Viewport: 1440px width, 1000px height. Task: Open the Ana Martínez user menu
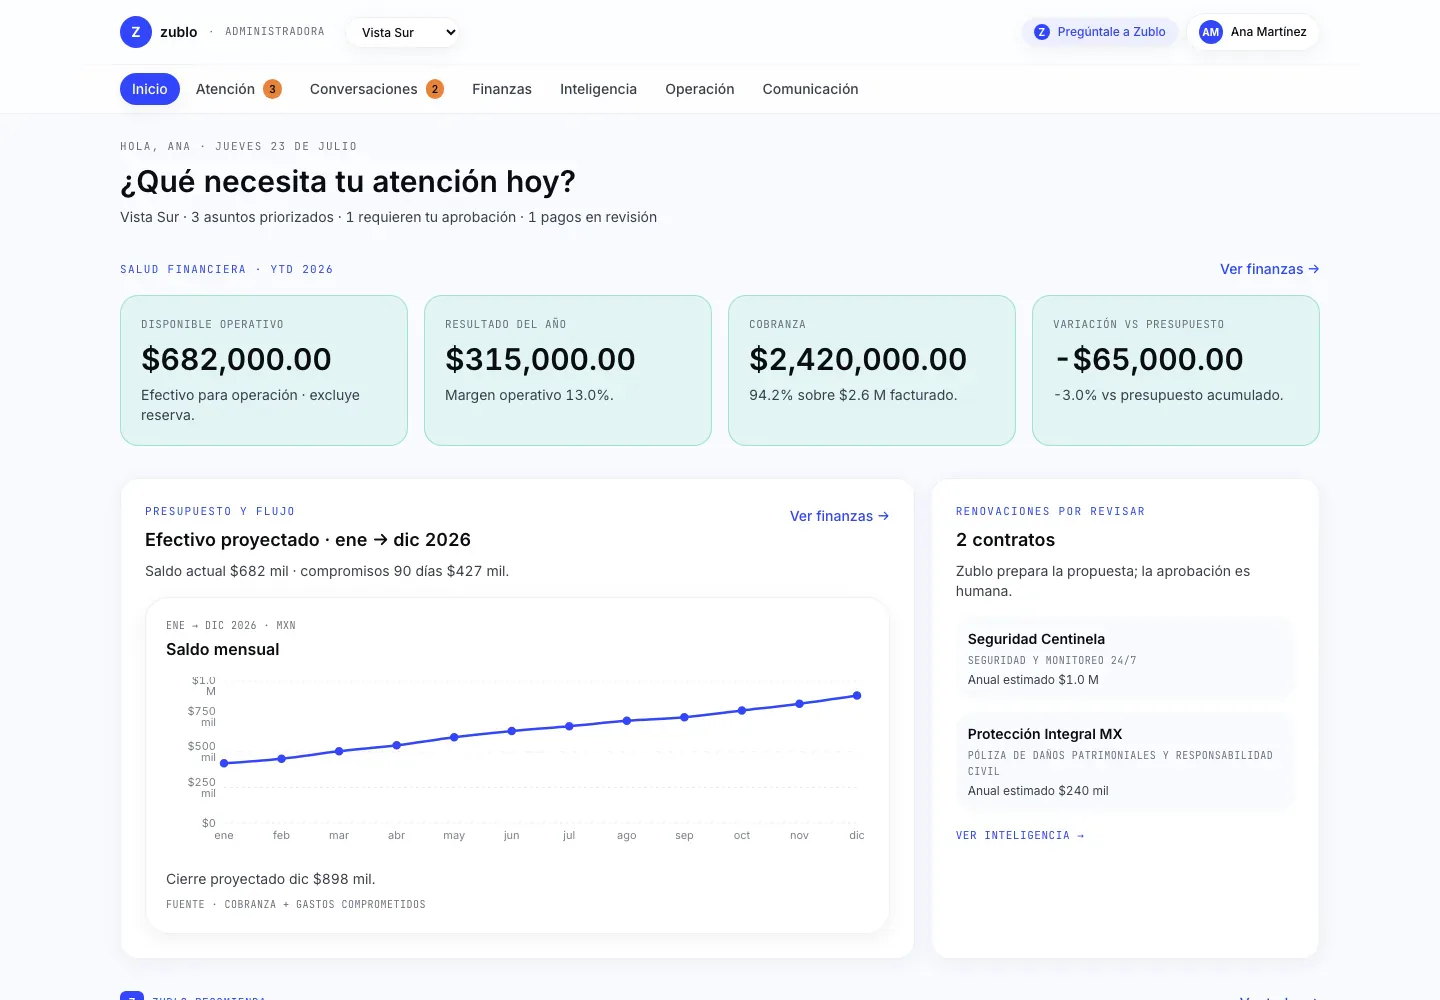[1253, 32]
